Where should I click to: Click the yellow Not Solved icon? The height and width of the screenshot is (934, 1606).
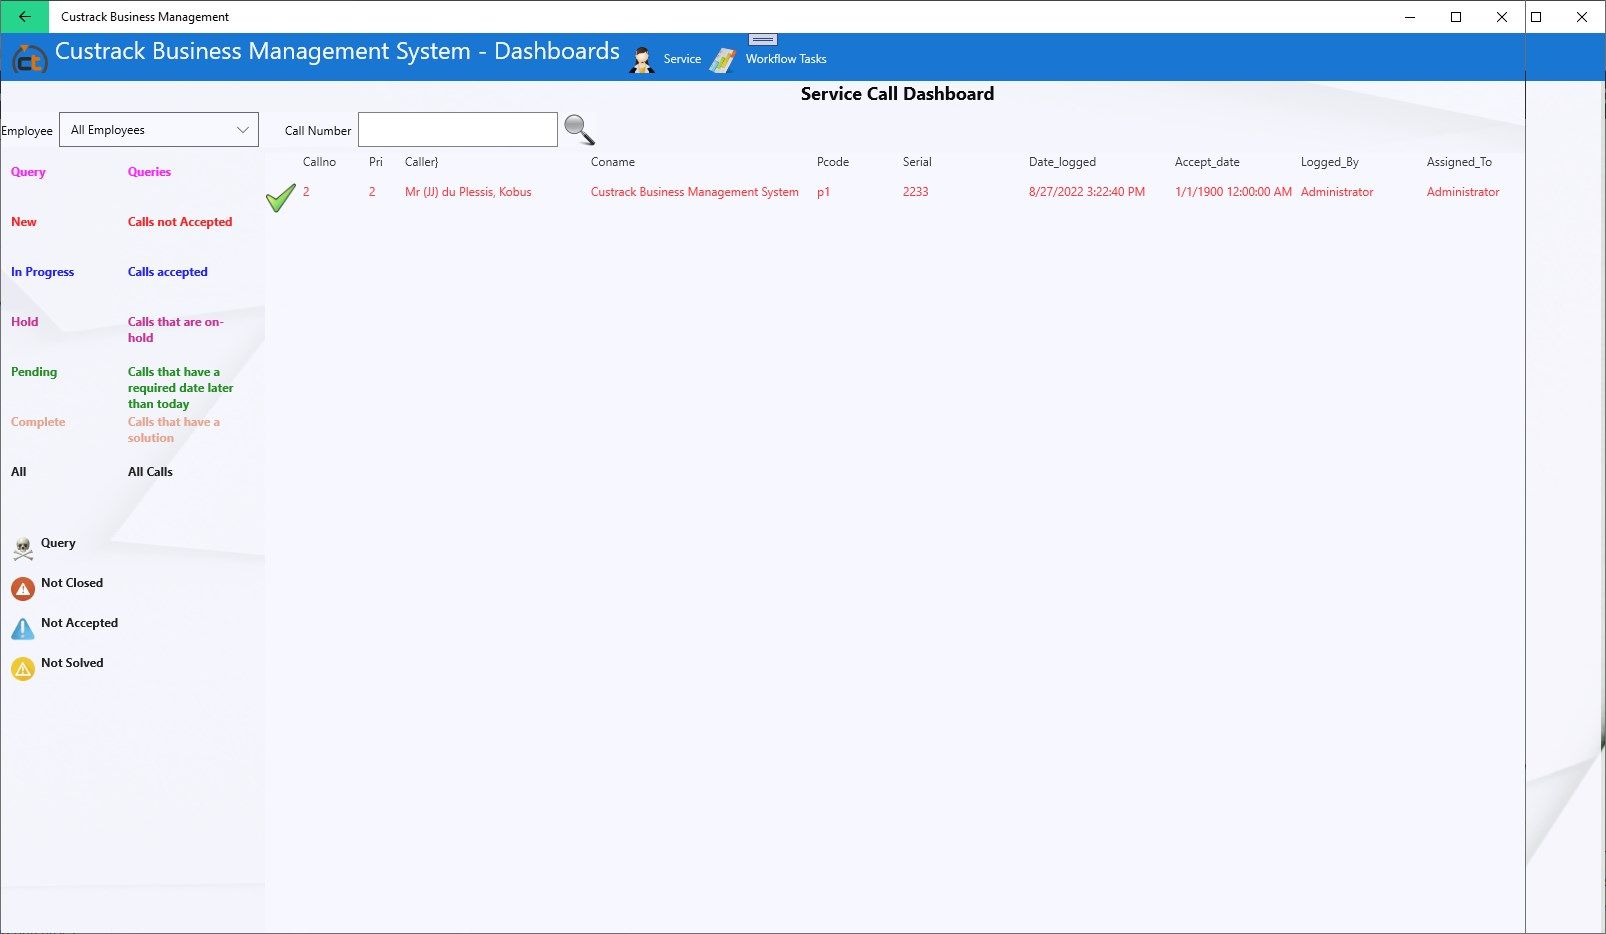tap(23, 668)
